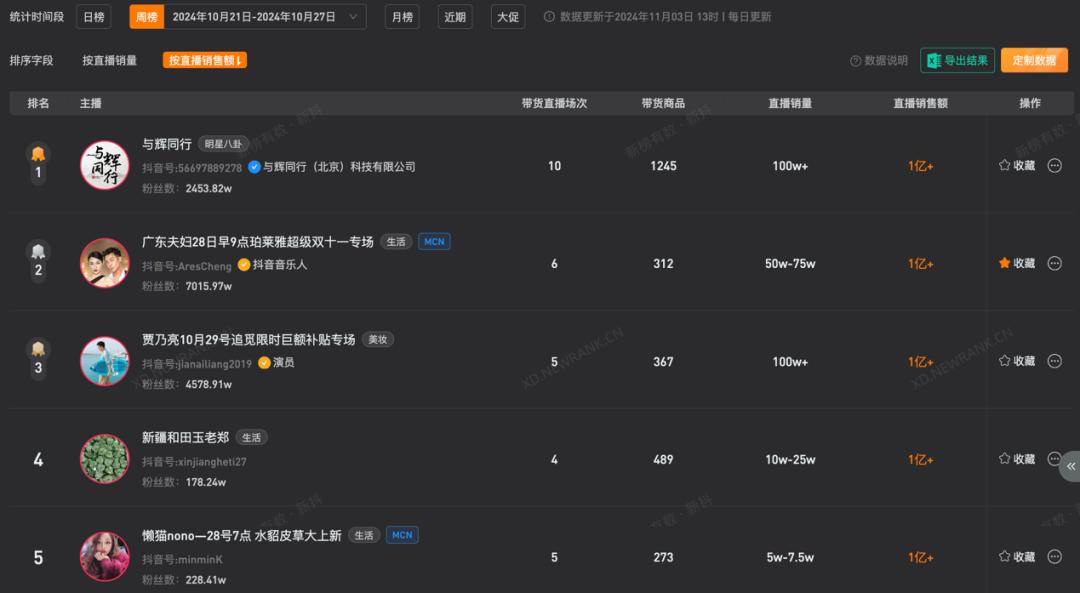Screen dimensions: 1080x593
Task: Open 贾乃亮's avatar thumbnail
Action: click(x=105, y=361)
